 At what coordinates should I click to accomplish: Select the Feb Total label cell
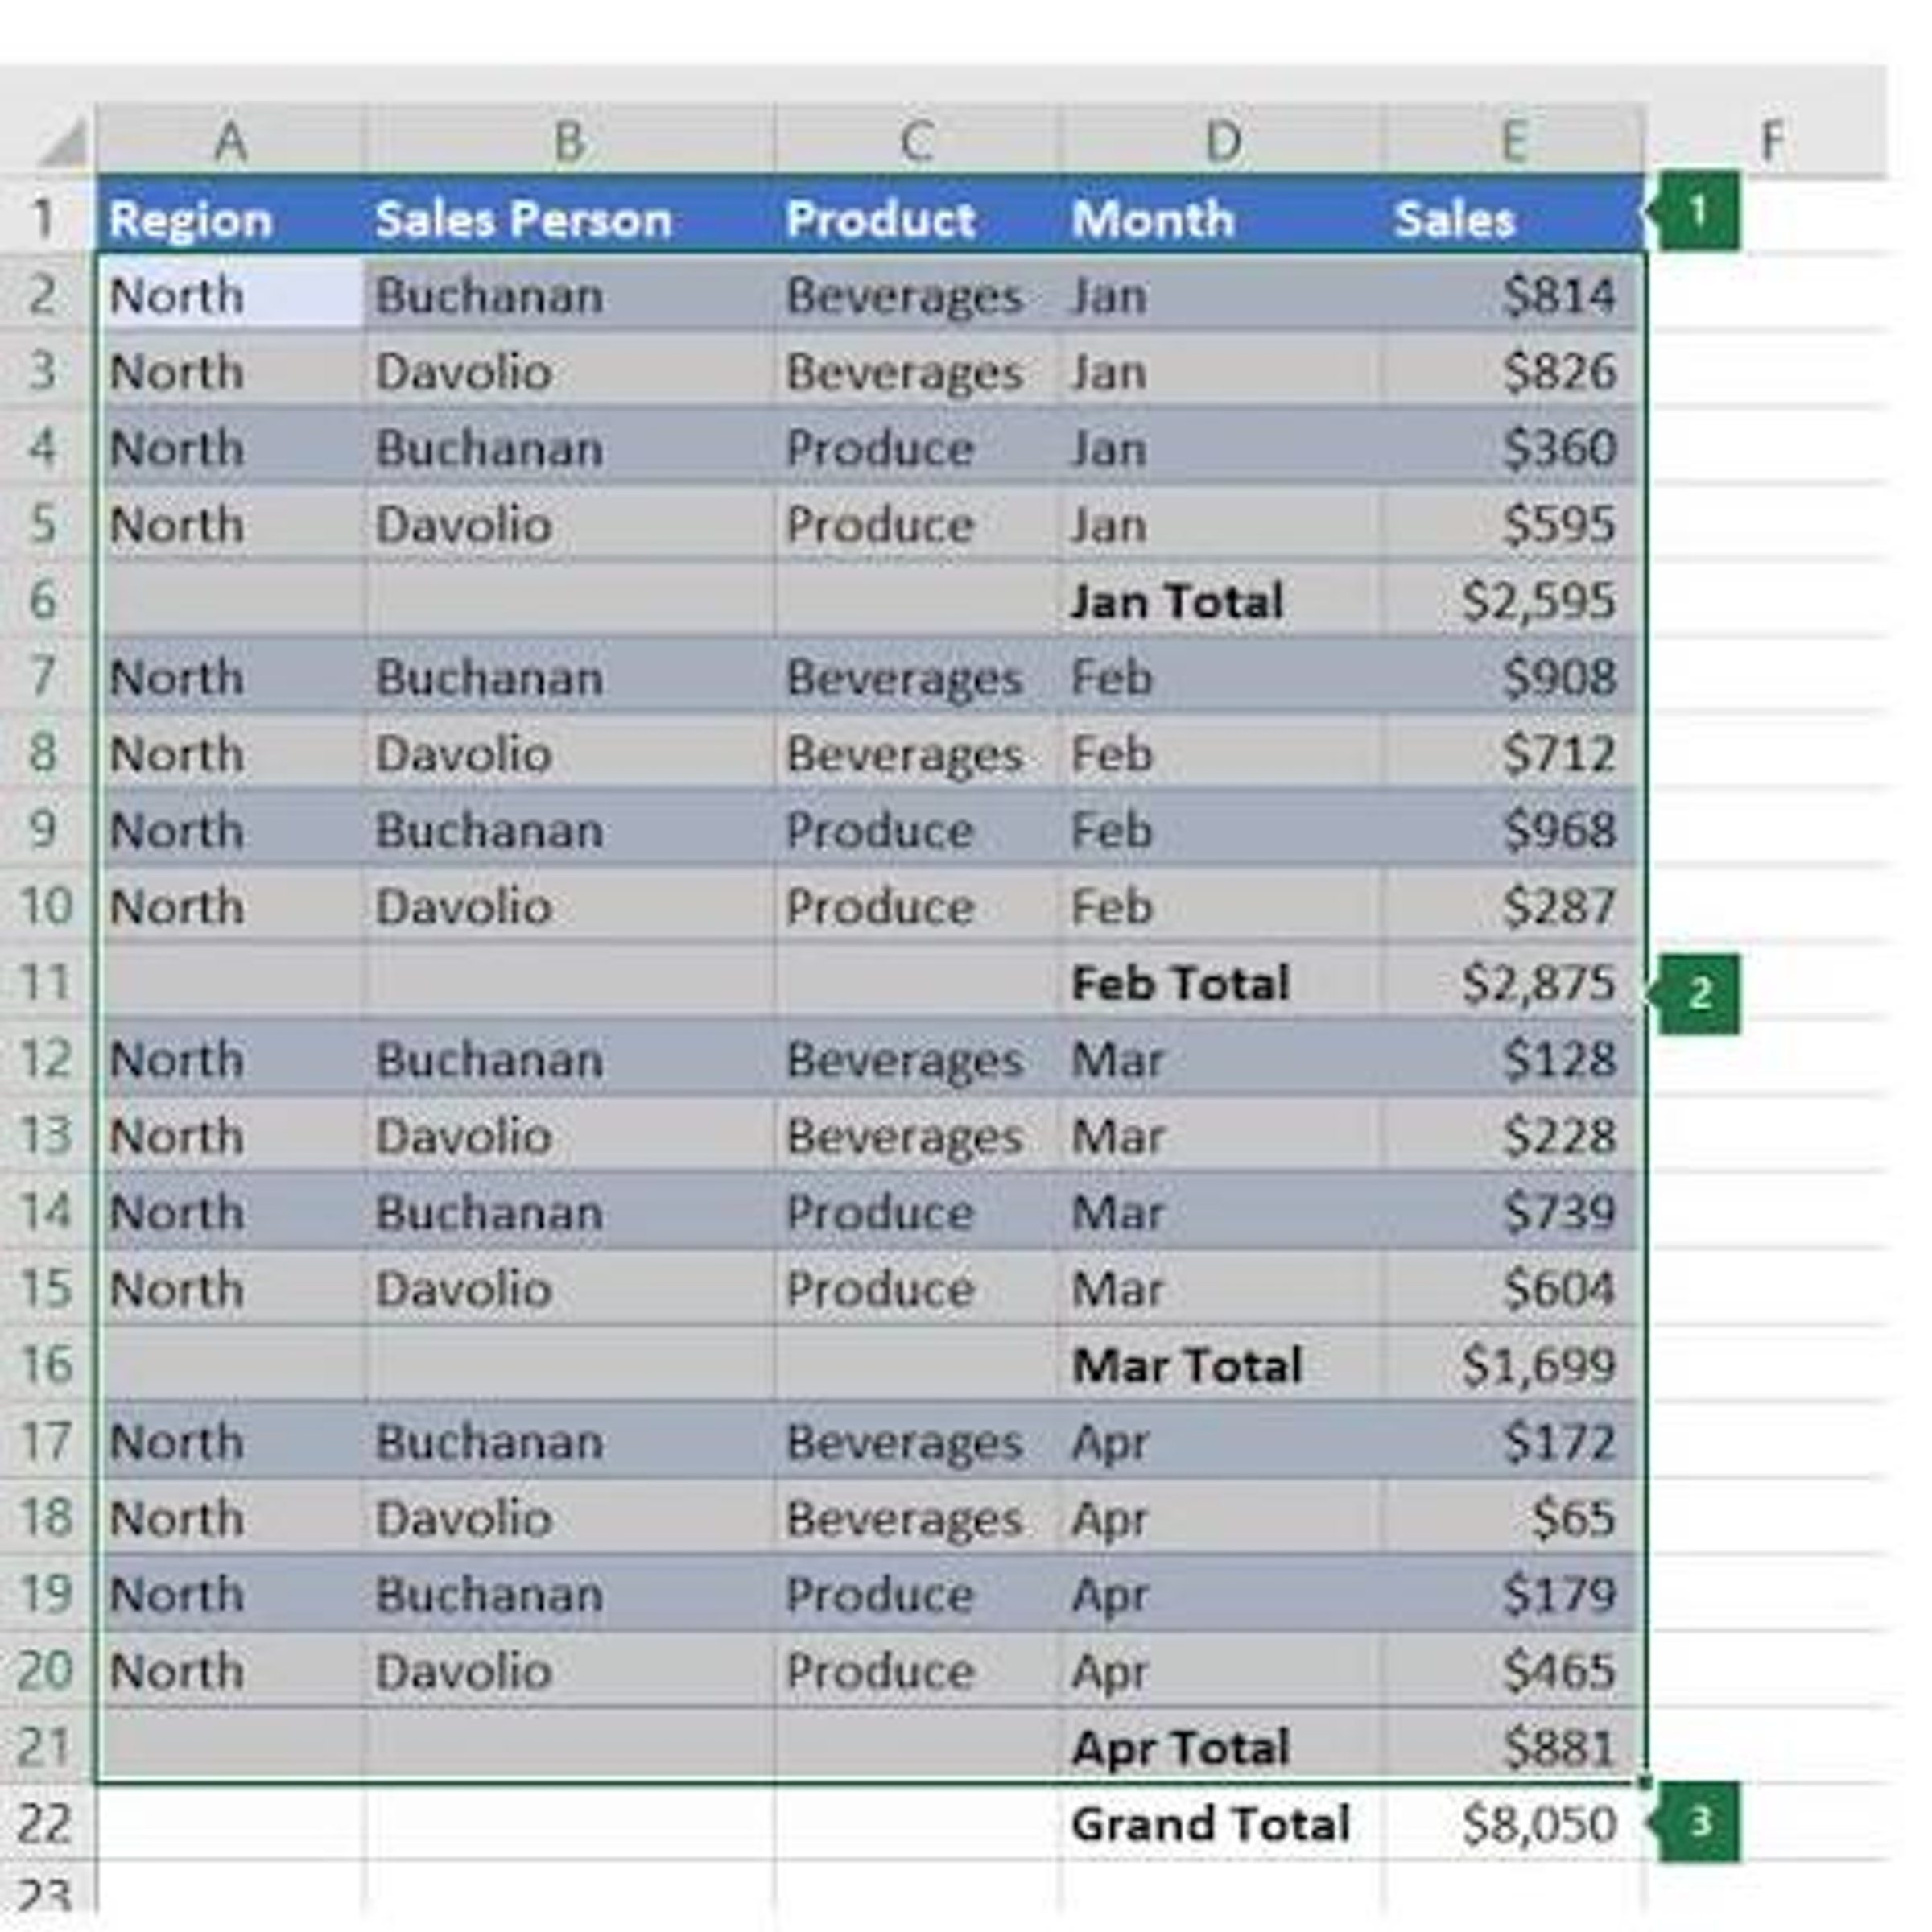tap(1222, 981)
